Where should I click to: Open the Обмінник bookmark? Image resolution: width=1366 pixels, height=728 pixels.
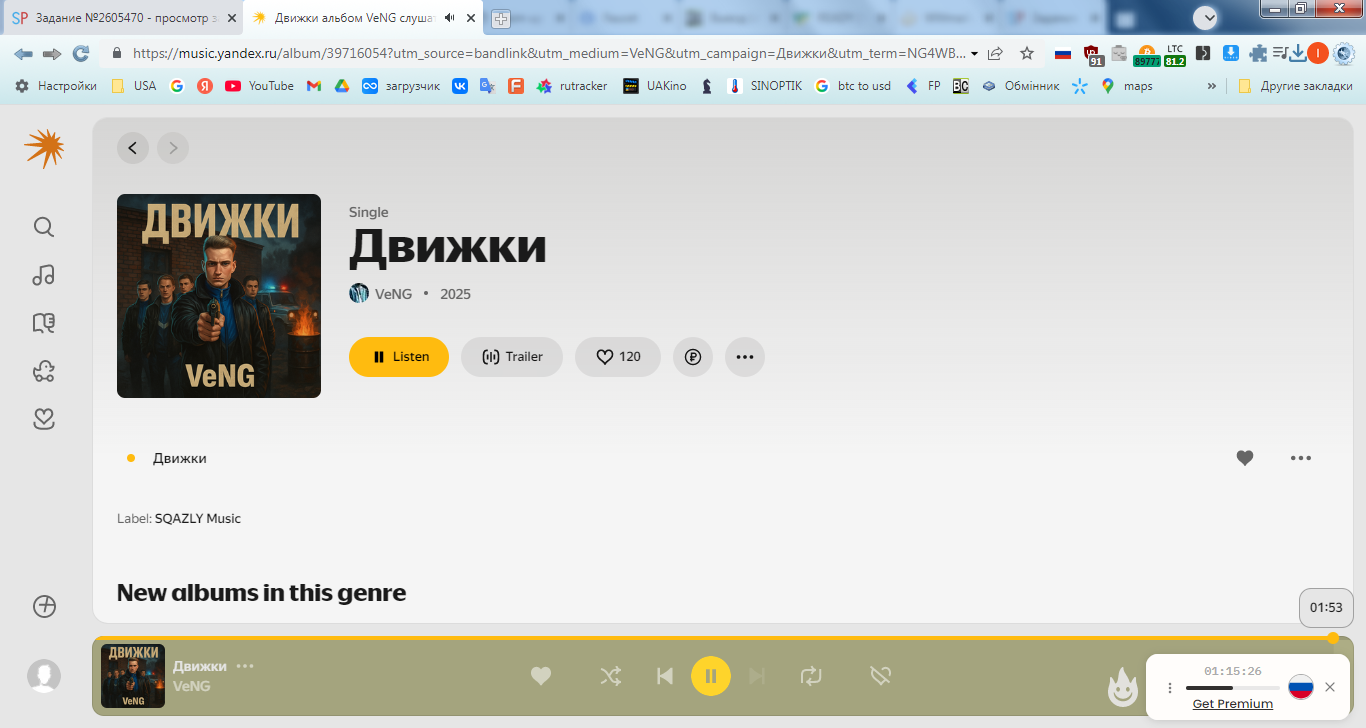coord(1020,86)
